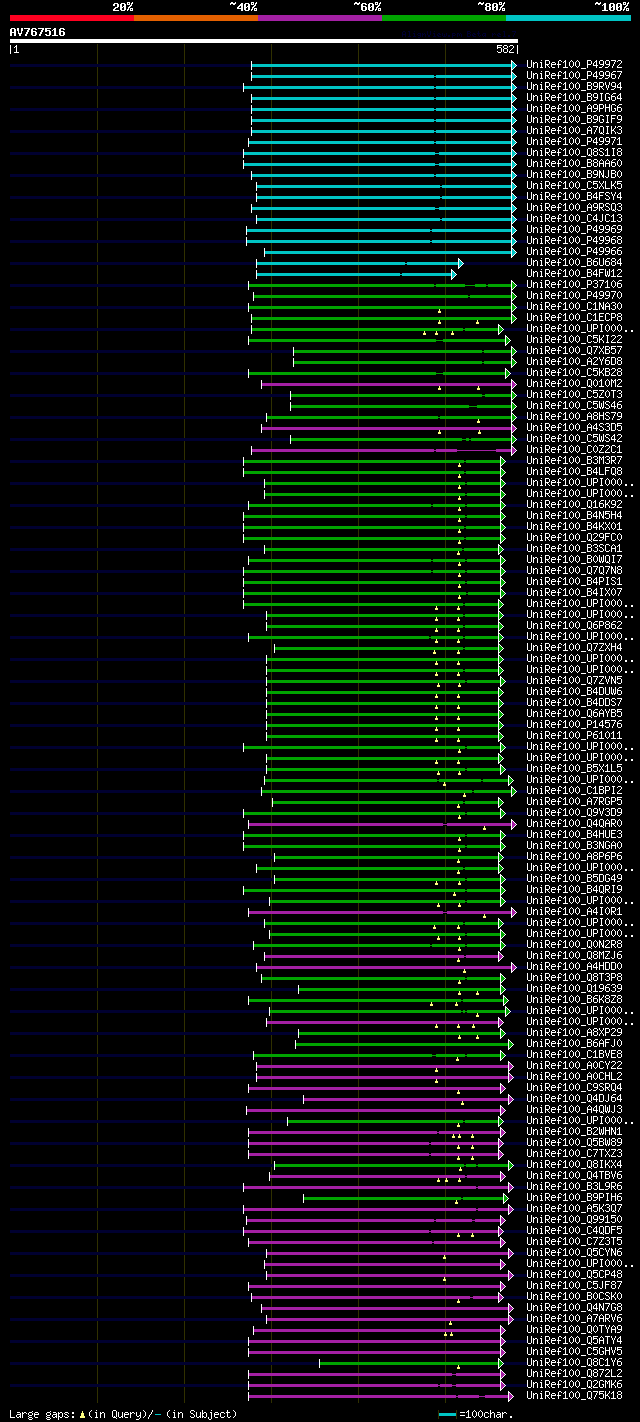Click UniRef100_A4I0R1 label
The image size is (640, 1422).
[574, 911]
